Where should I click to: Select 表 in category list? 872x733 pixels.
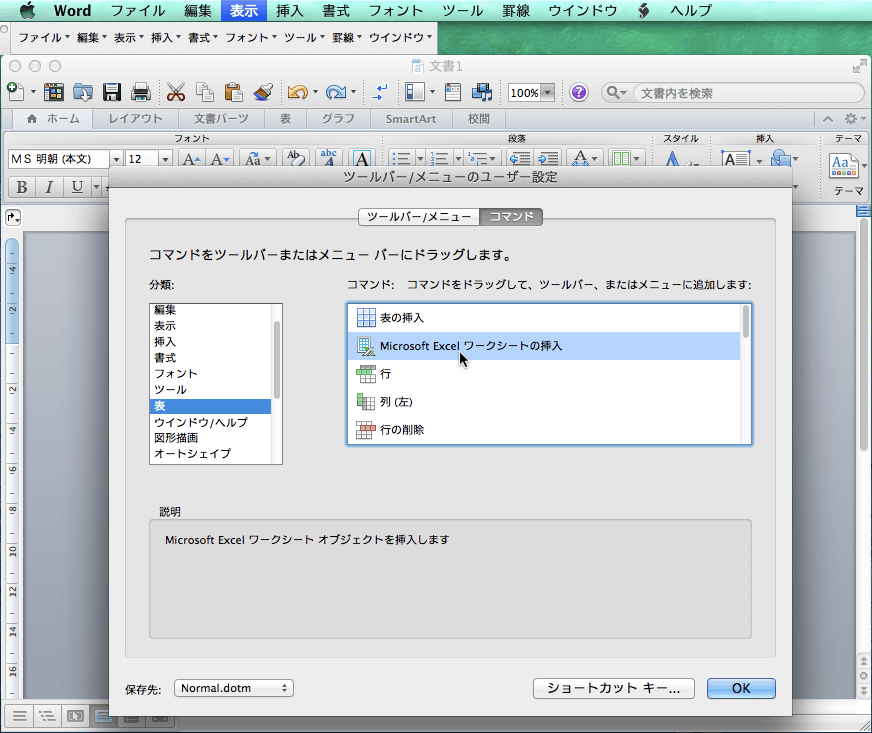(x=211, y=406)
